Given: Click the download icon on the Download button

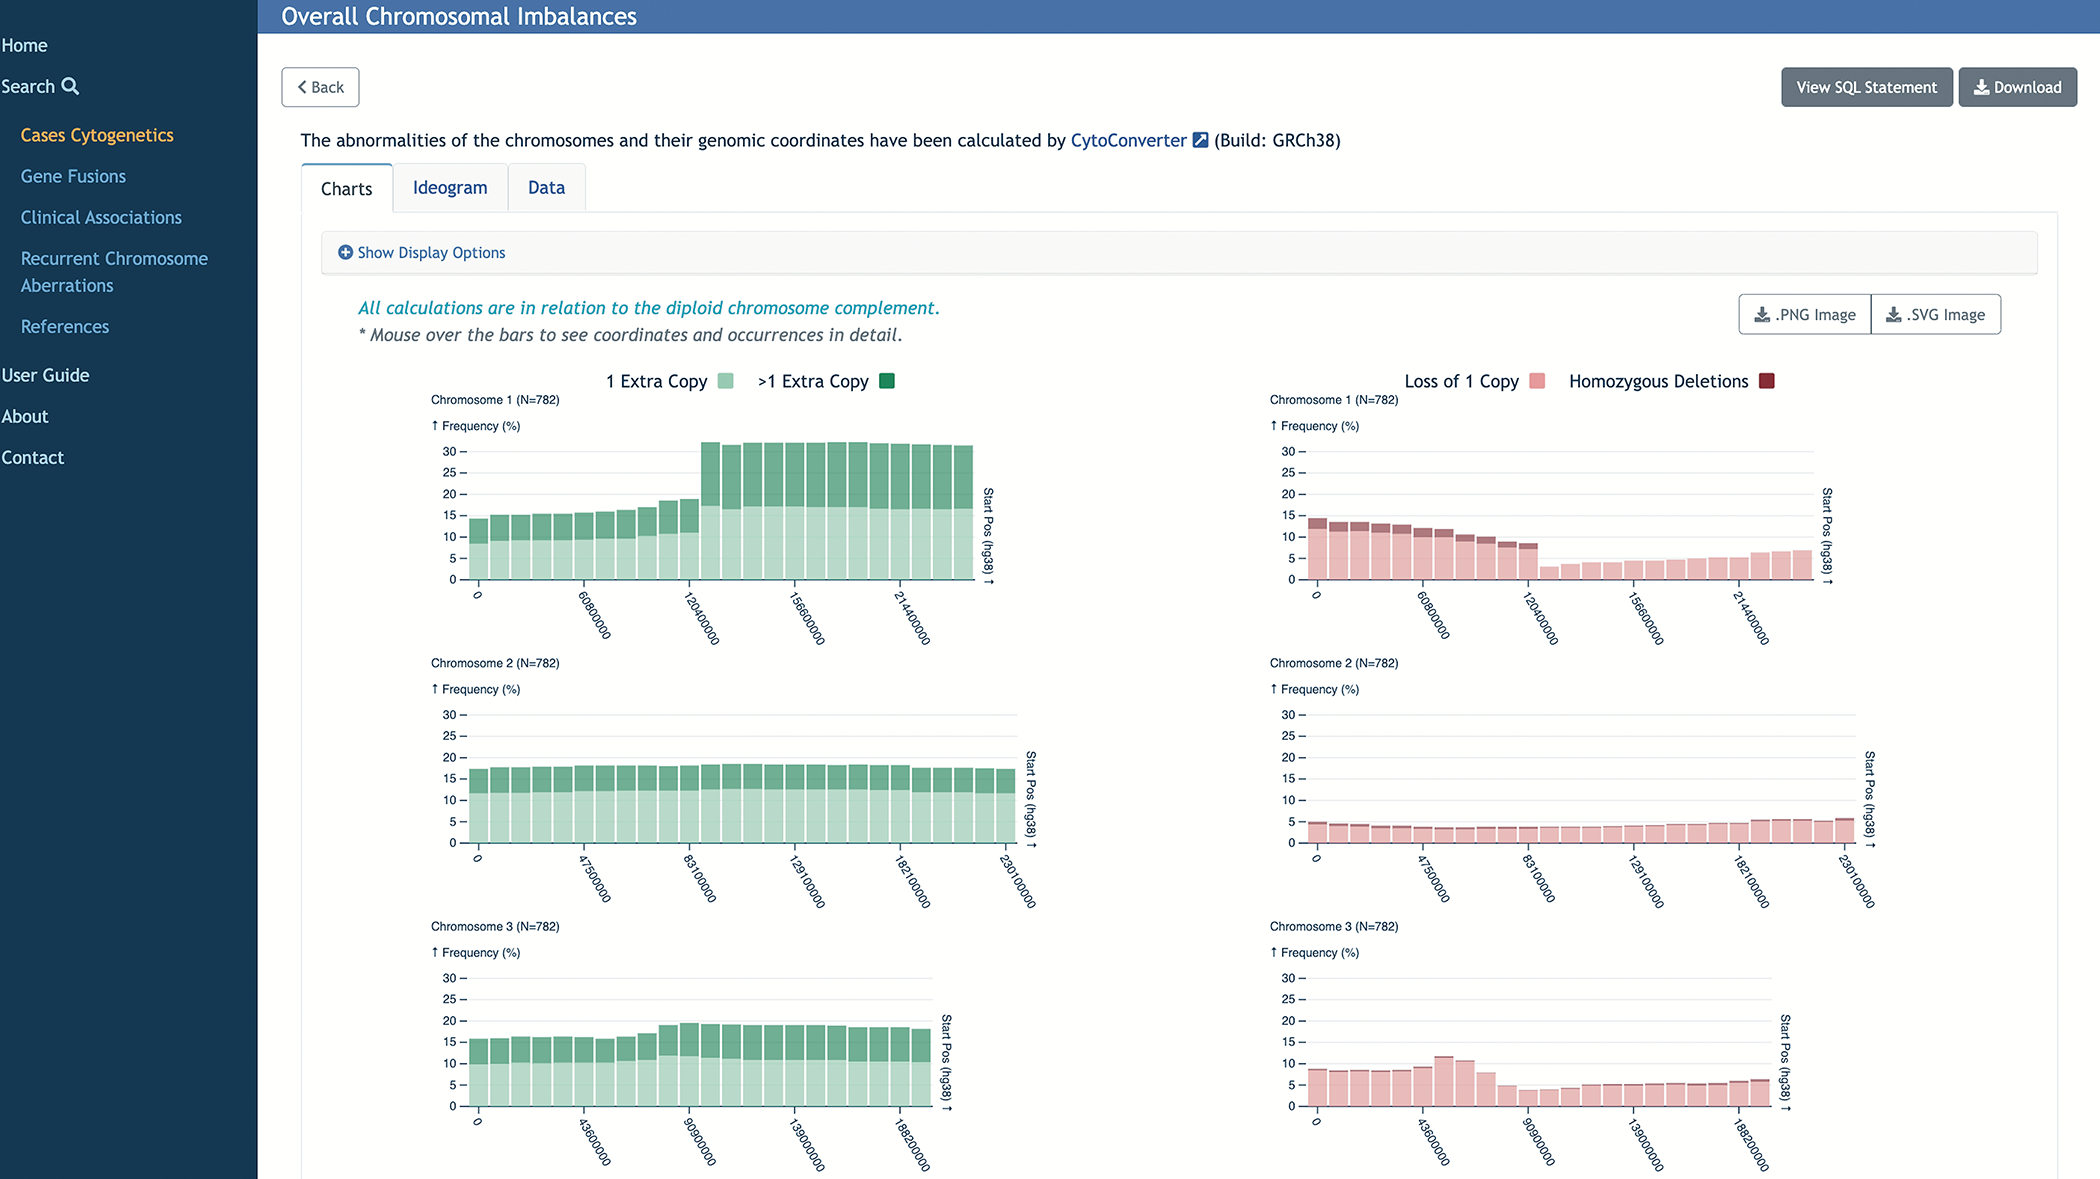Looking at the screenshot, I should [x=1981, y=87].
